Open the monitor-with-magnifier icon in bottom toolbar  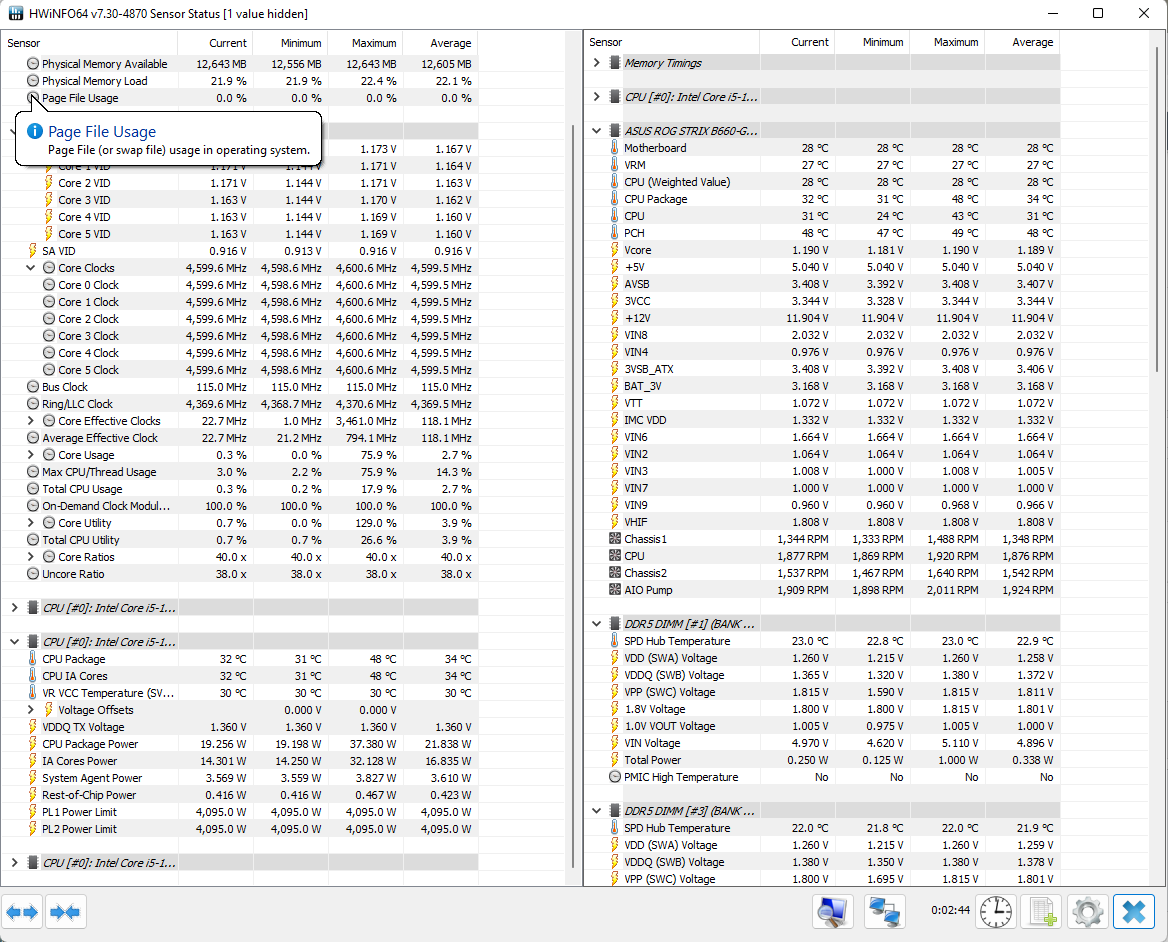(832, 911)
